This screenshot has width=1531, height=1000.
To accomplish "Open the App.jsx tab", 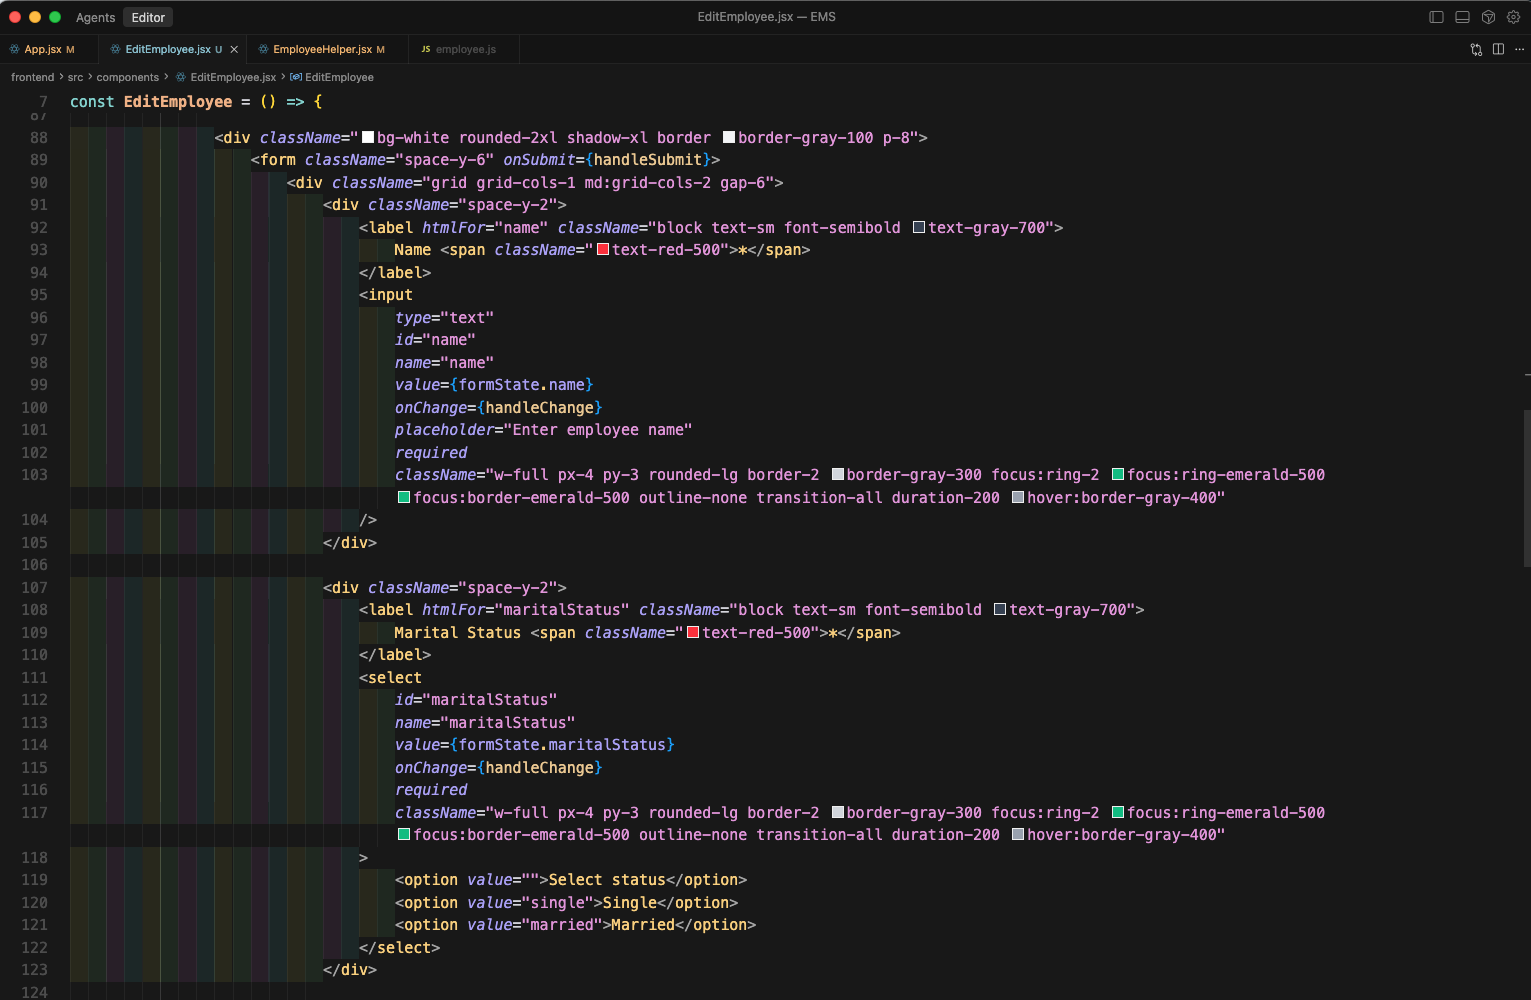I will point(50,49).
